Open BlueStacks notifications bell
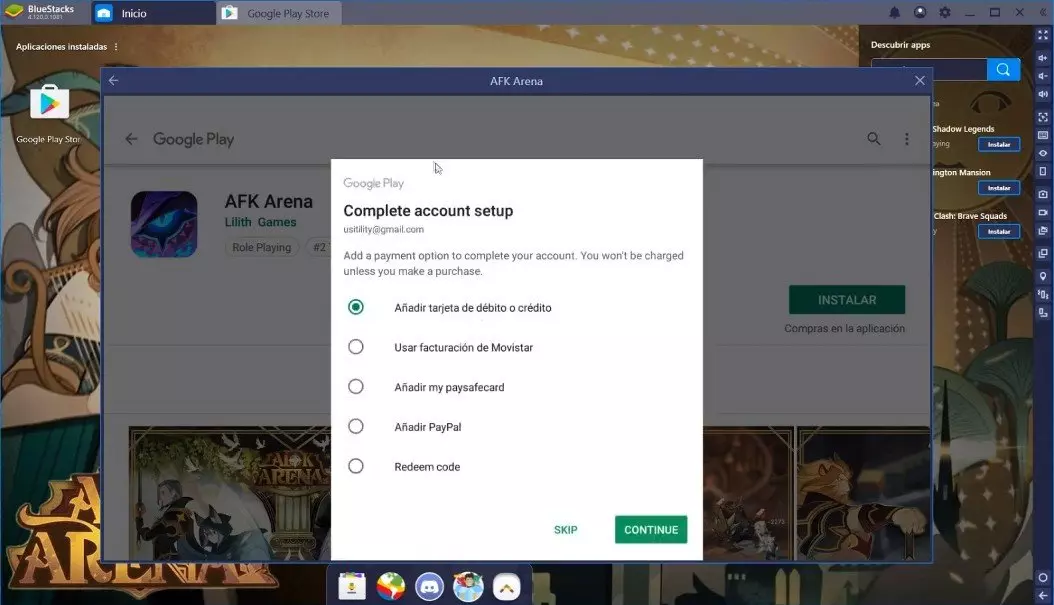Image resolution: width=1054 pixels, height=605 pixels. point(894,13)
